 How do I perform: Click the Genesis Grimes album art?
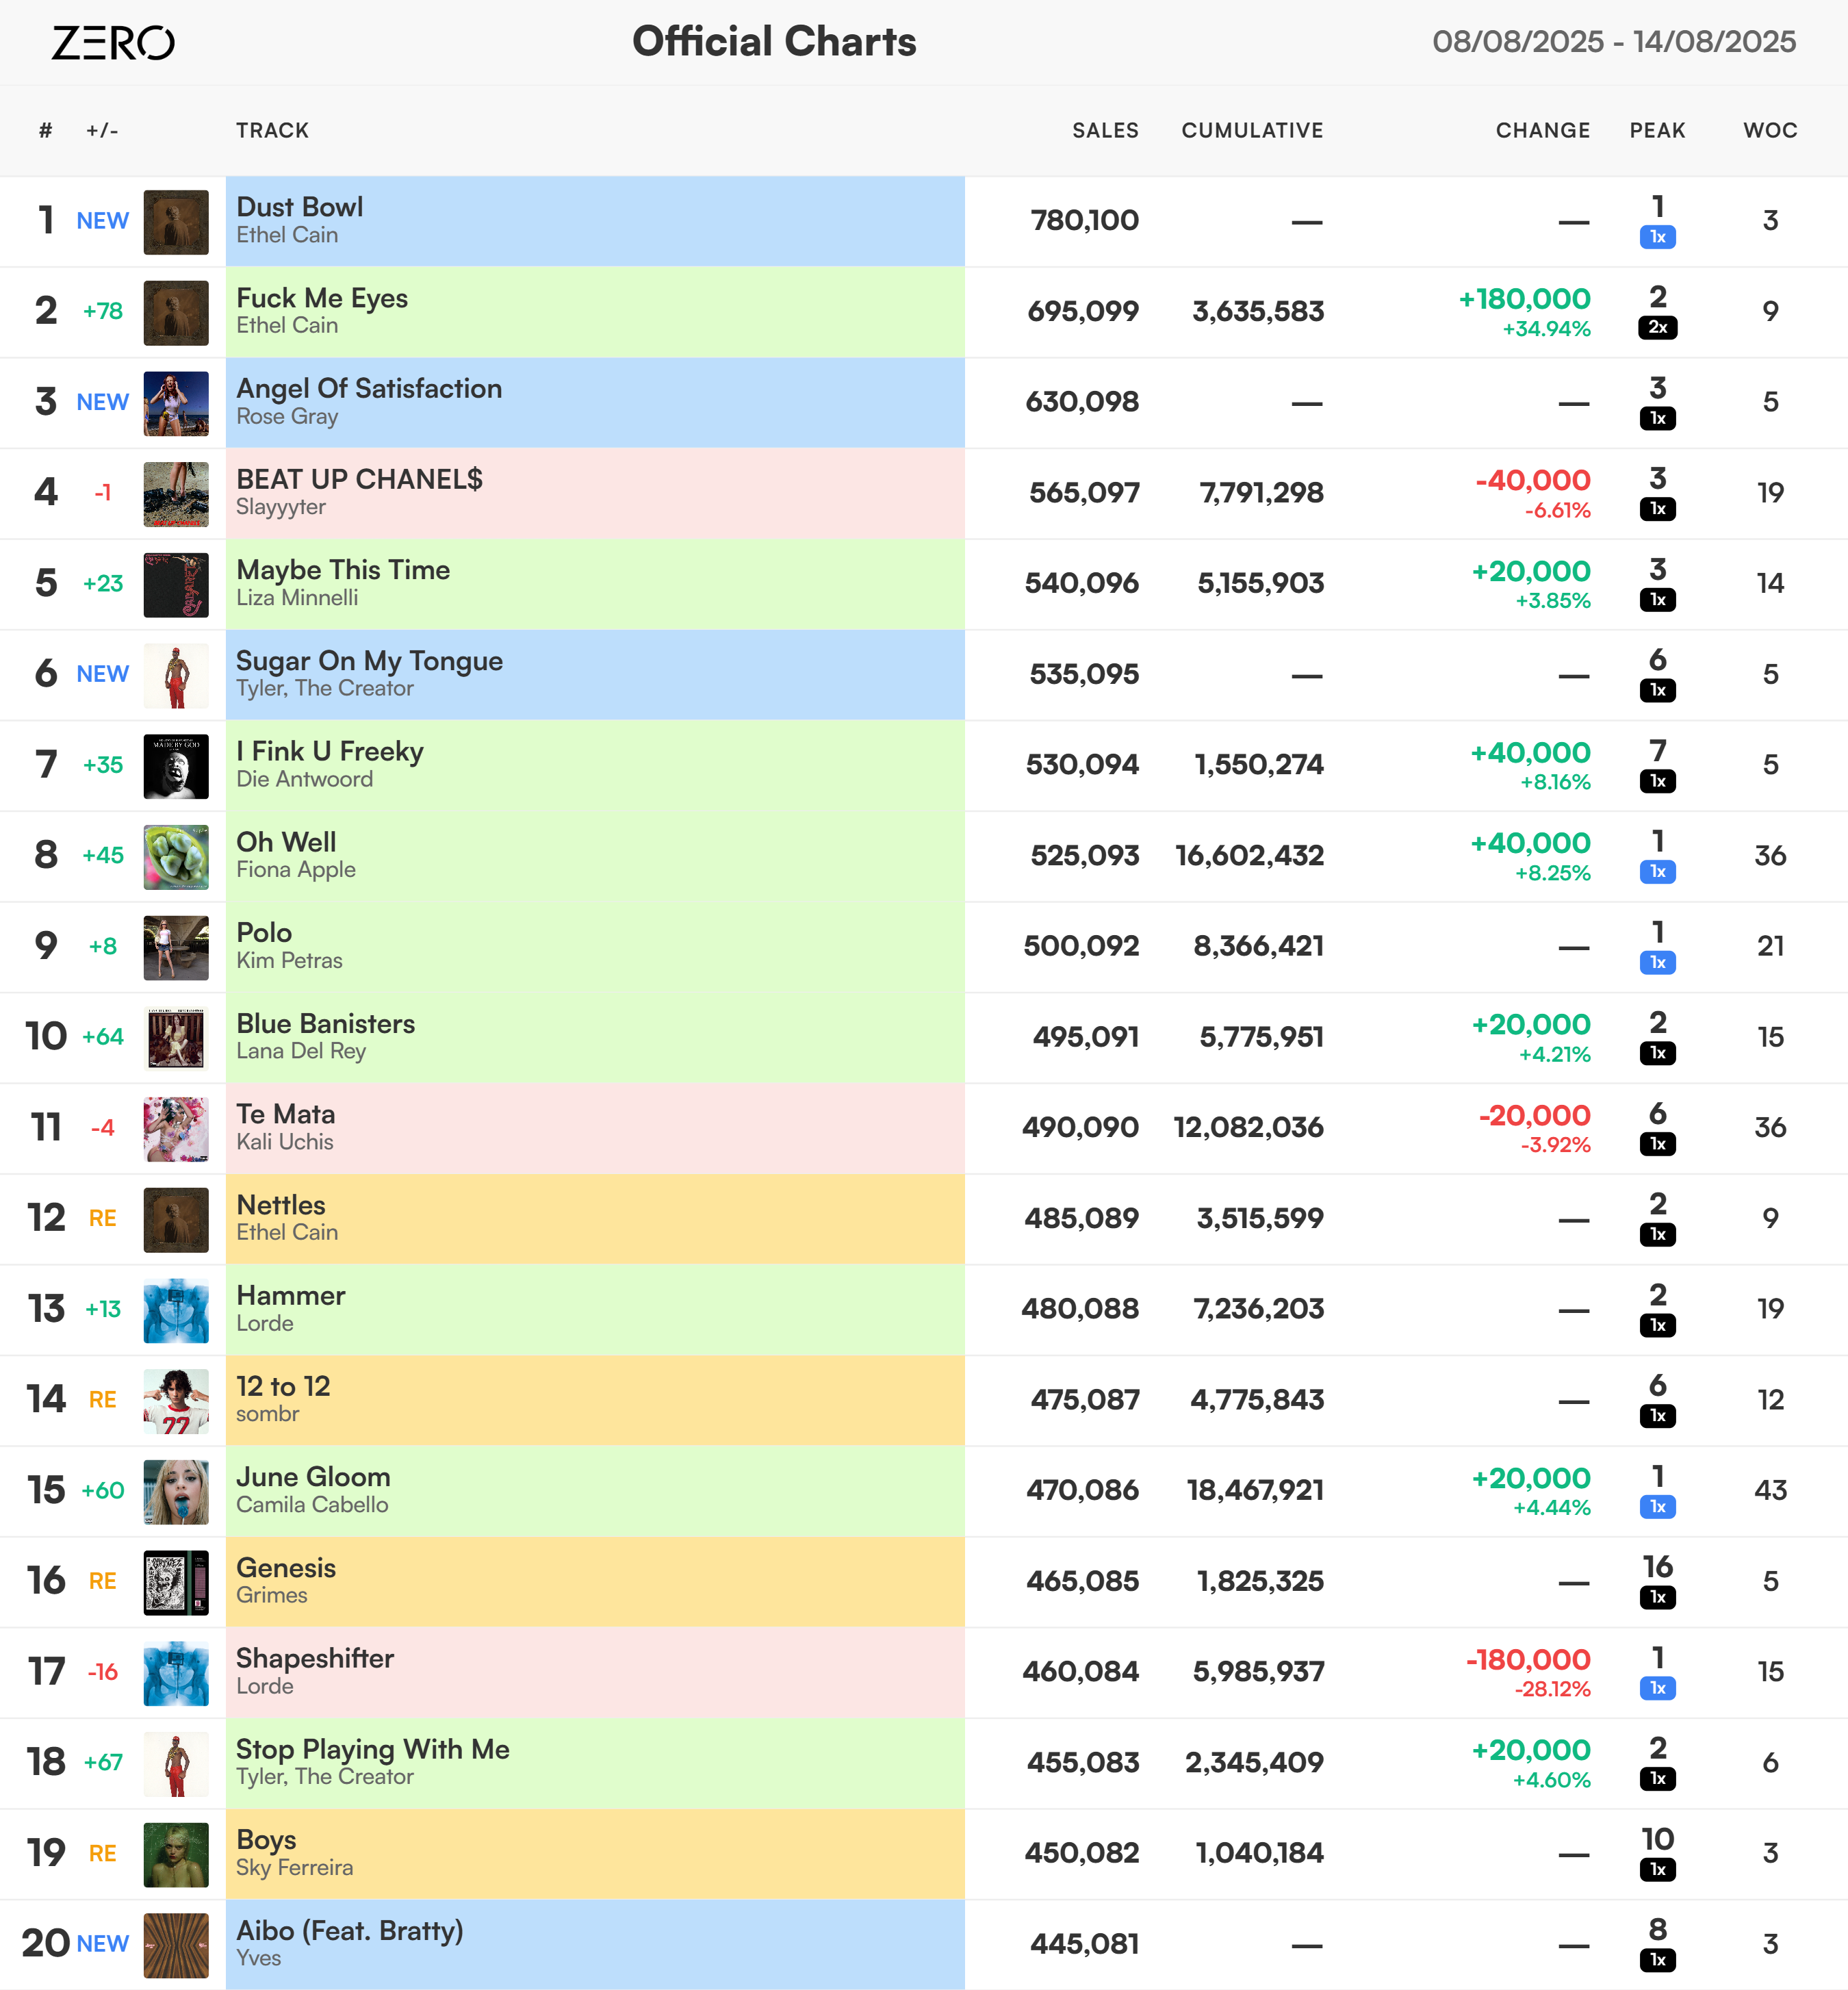coord(176,1583)
